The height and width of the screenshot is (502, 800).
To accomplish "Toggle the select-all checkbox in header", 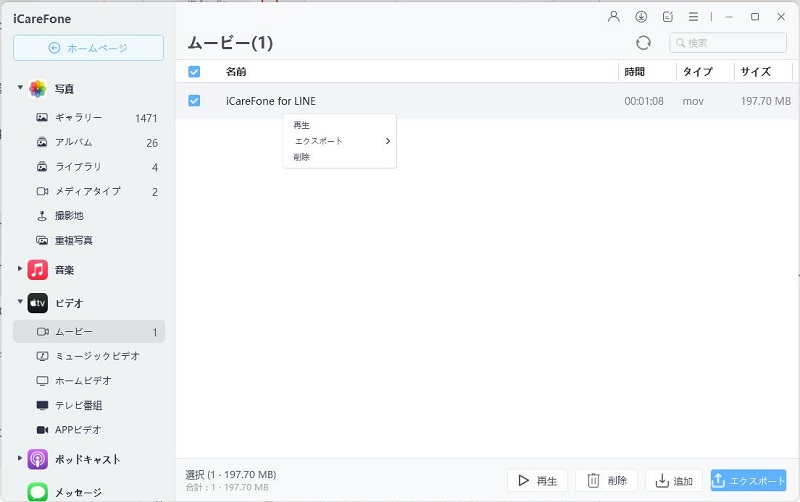I will tap(194, 71).
